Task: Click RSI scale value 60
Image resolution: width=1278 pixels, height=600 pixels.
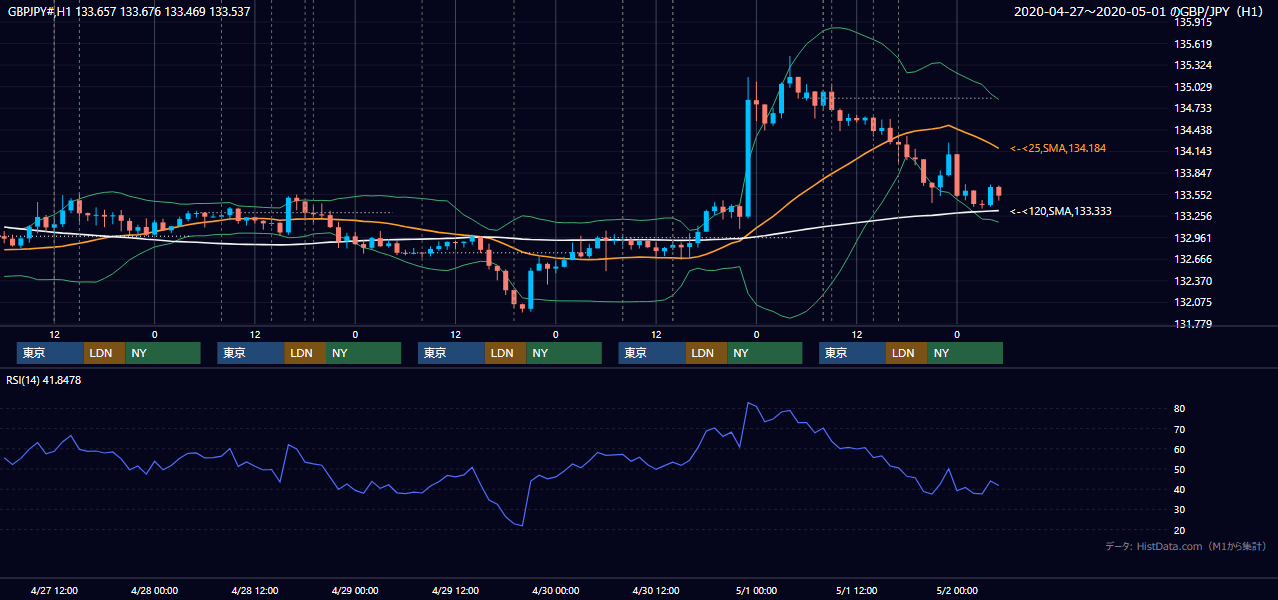Action: coord(1180,449)
